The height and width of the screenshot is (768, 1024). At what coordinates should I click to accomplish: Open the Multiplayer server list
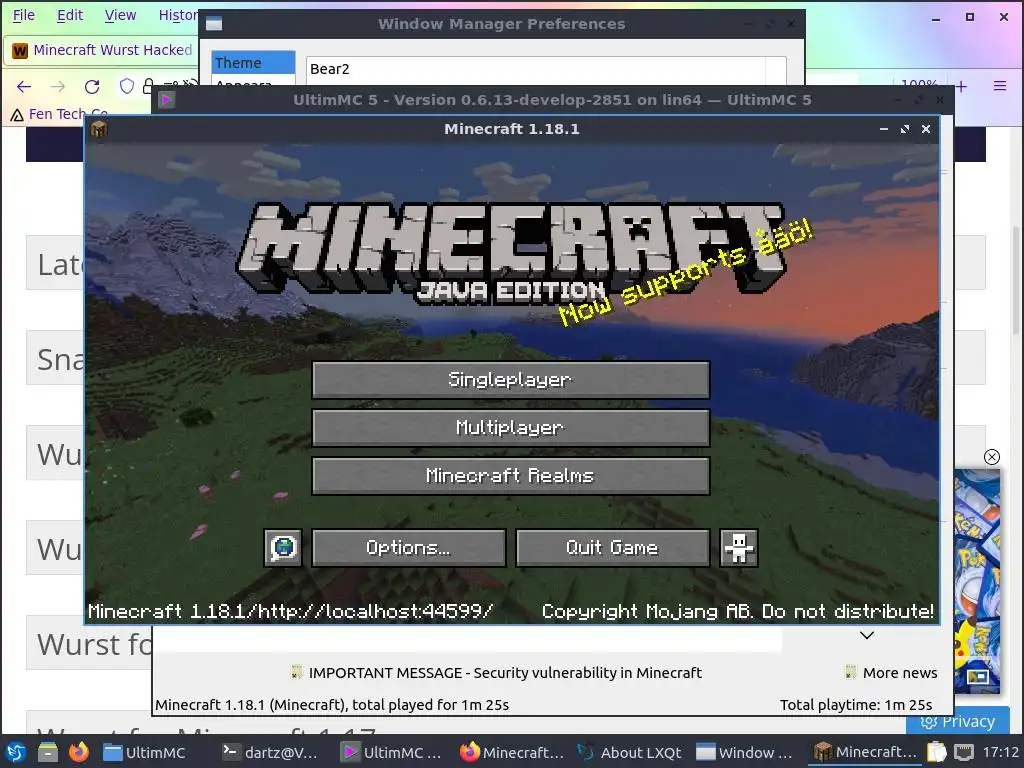tap(511, 428)
